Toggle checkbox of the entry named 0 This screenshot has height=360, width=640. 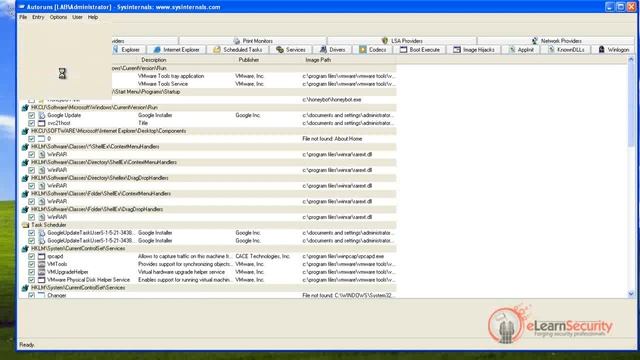pos(31,139)
